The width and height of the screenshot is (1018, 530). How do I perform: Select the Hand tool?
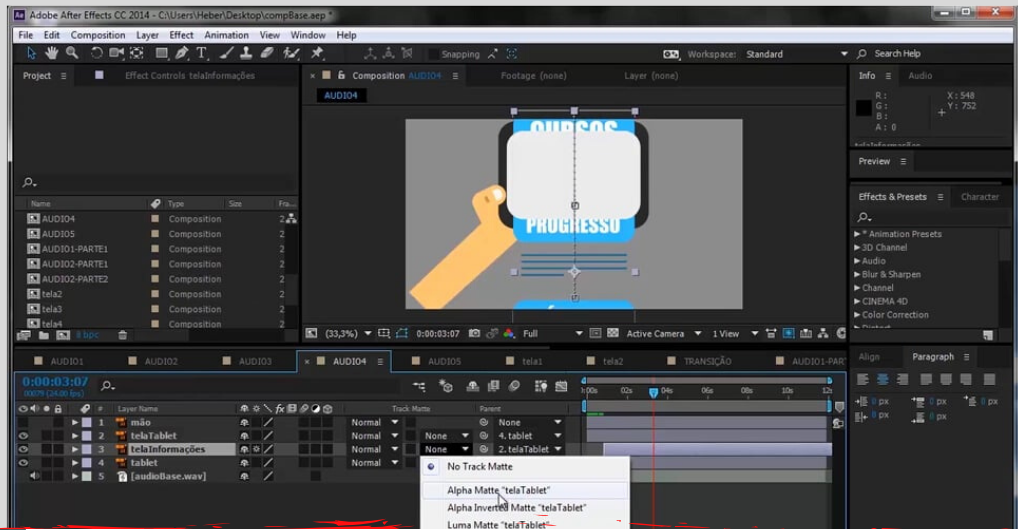pyautogui.click(x=51, y=53)
